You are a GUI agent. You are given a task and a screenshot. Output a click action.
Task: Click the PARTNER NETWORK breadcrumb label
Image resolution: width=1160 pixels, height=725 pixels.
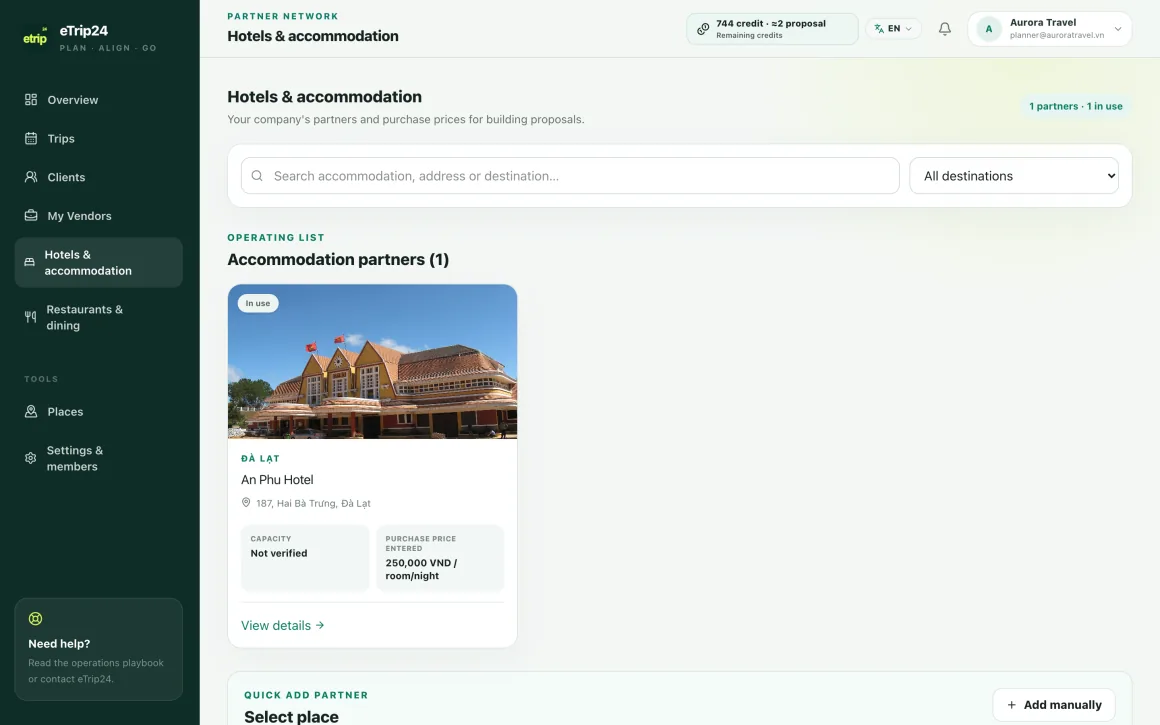click(283, 16)
